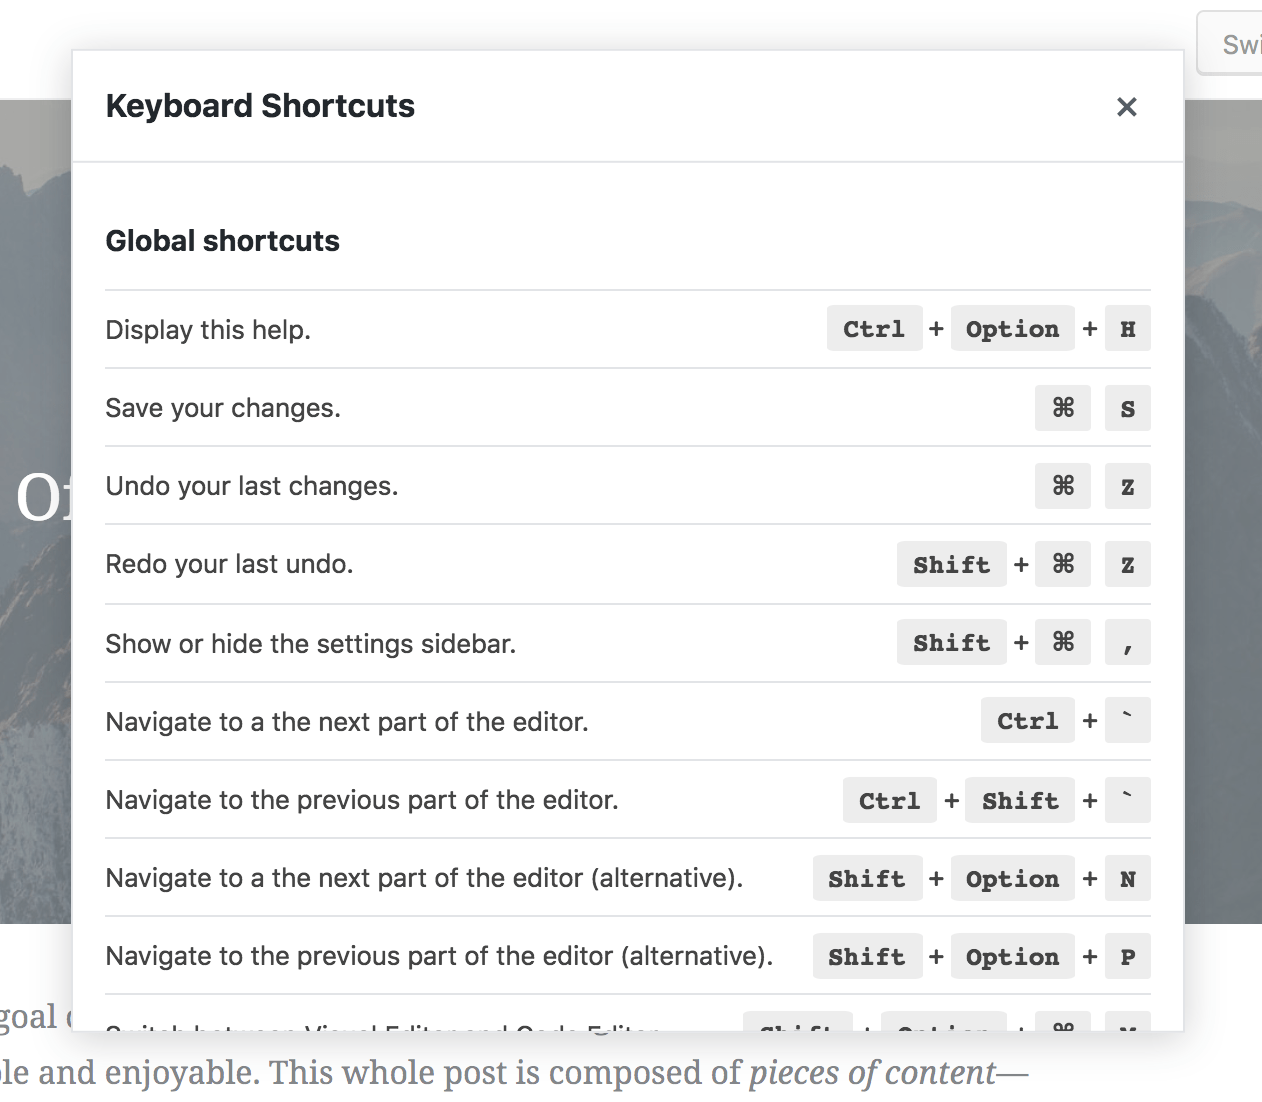
Task: Click the italic 'pieces of content' text in post
Action: (x=872, y=1073)
